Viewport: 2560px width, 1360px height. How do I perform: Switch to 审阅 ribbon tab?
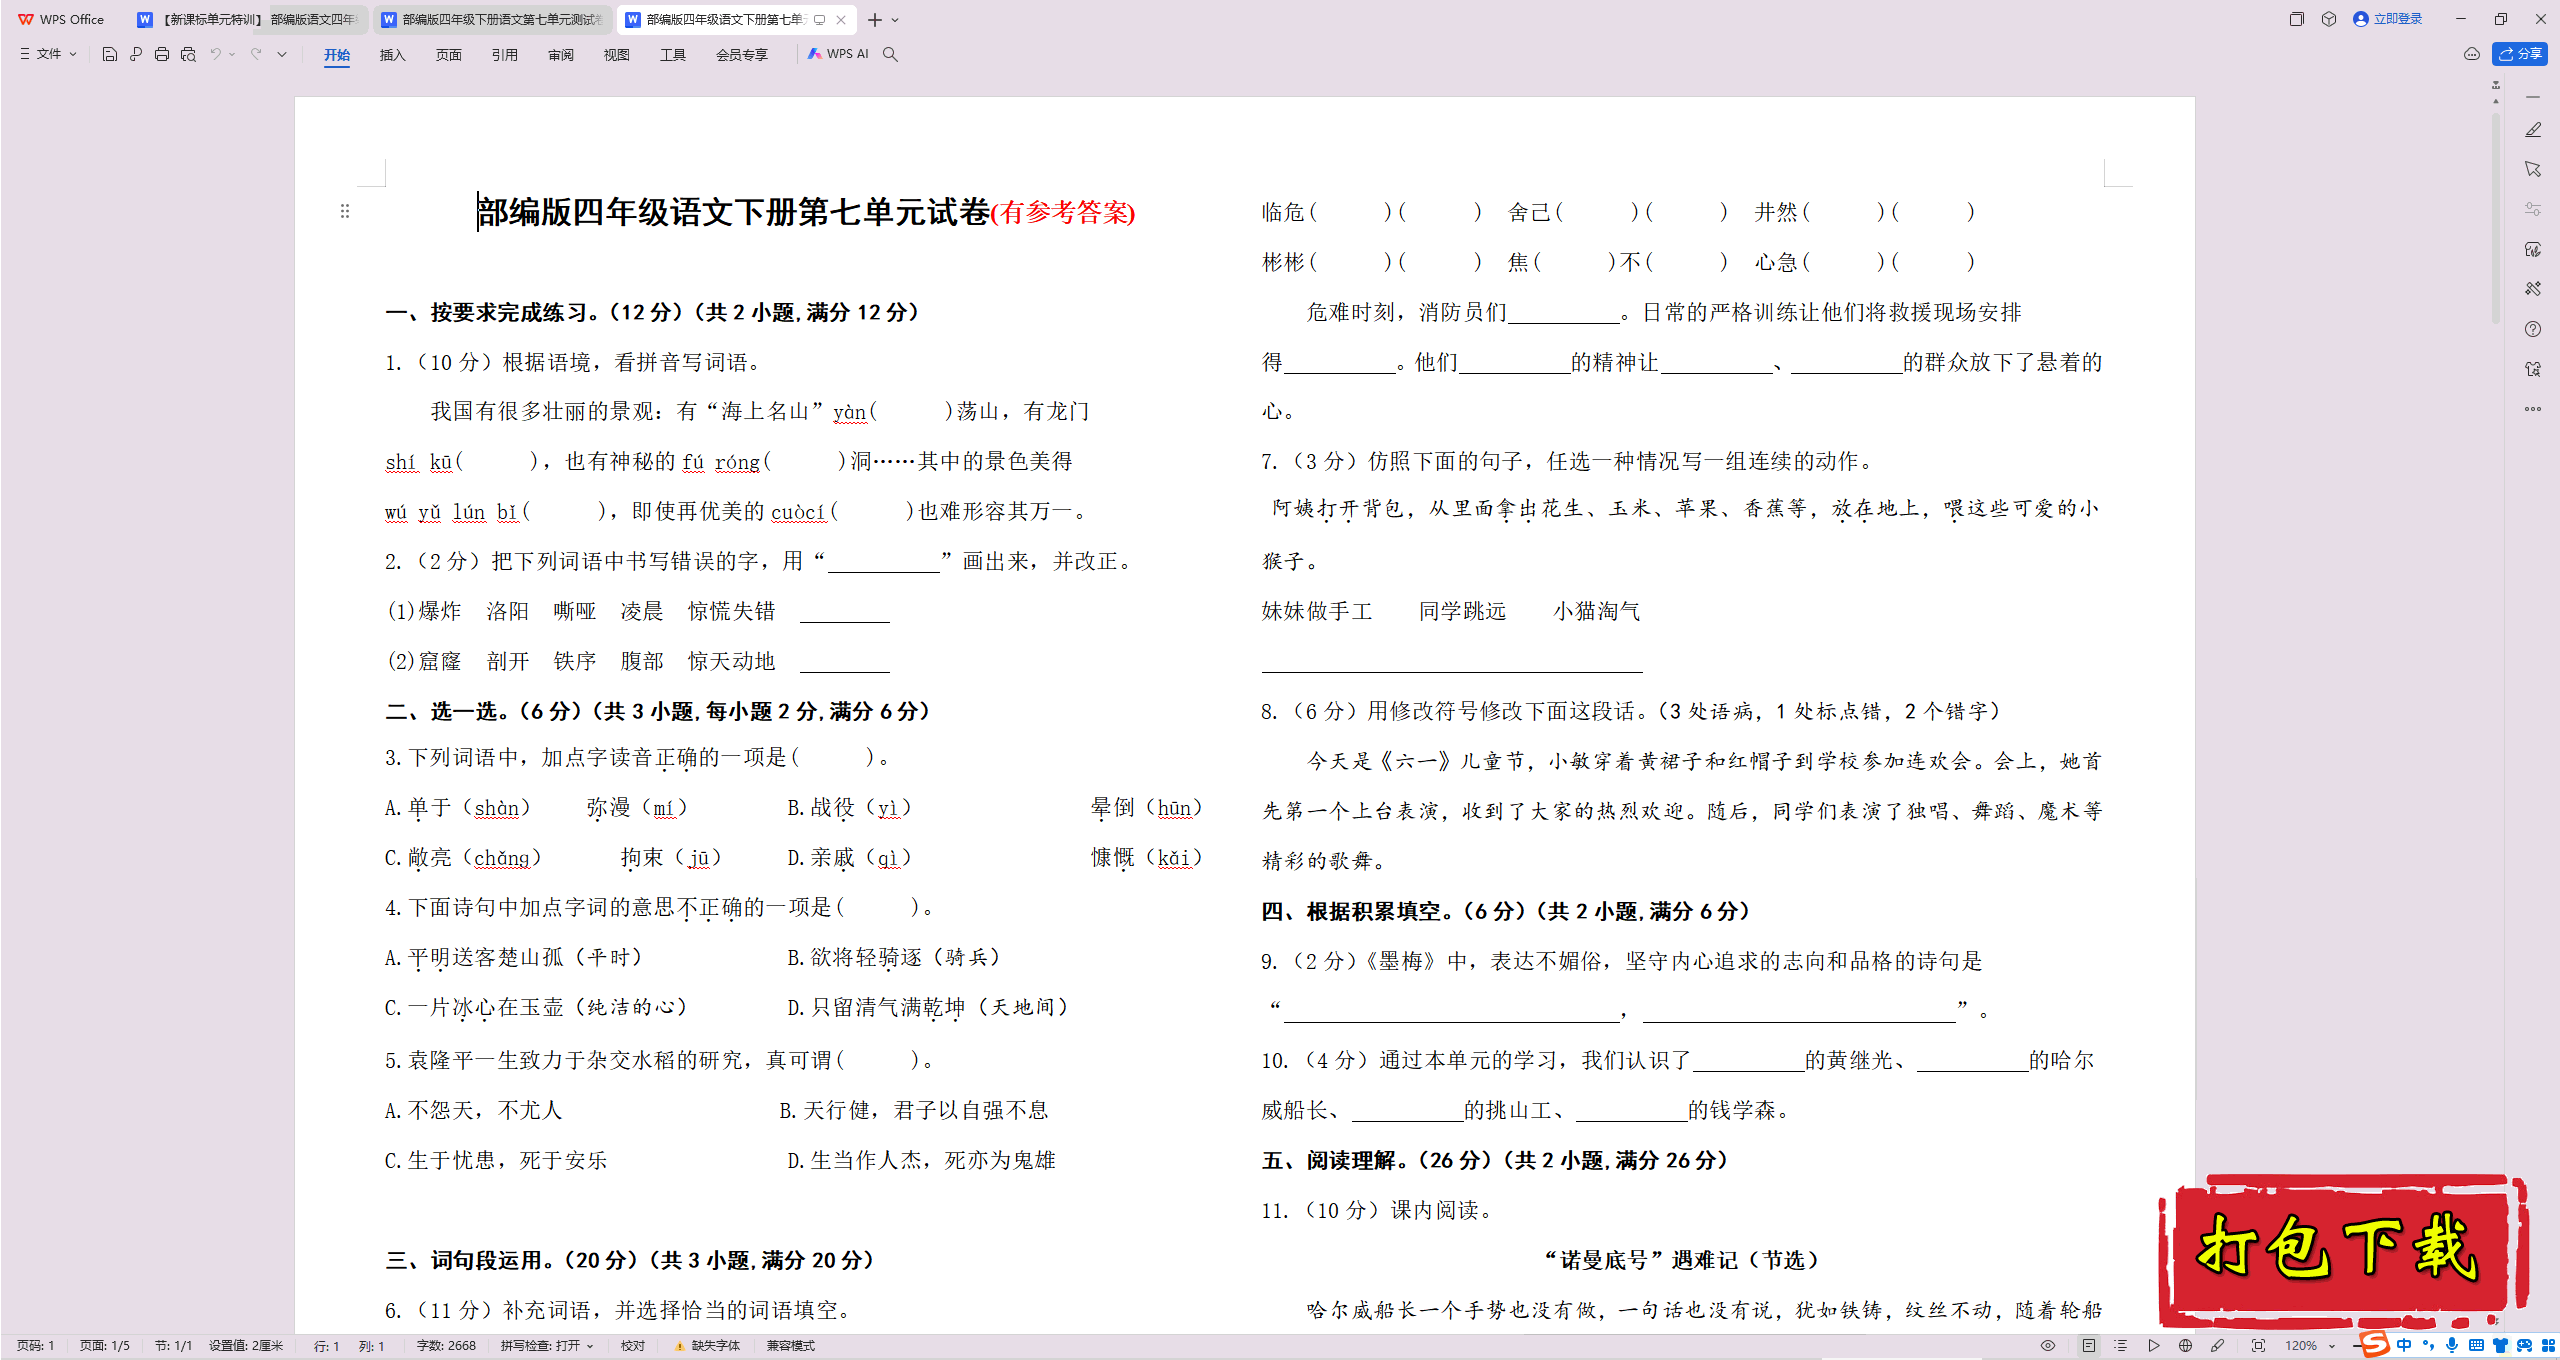[561, 55]
